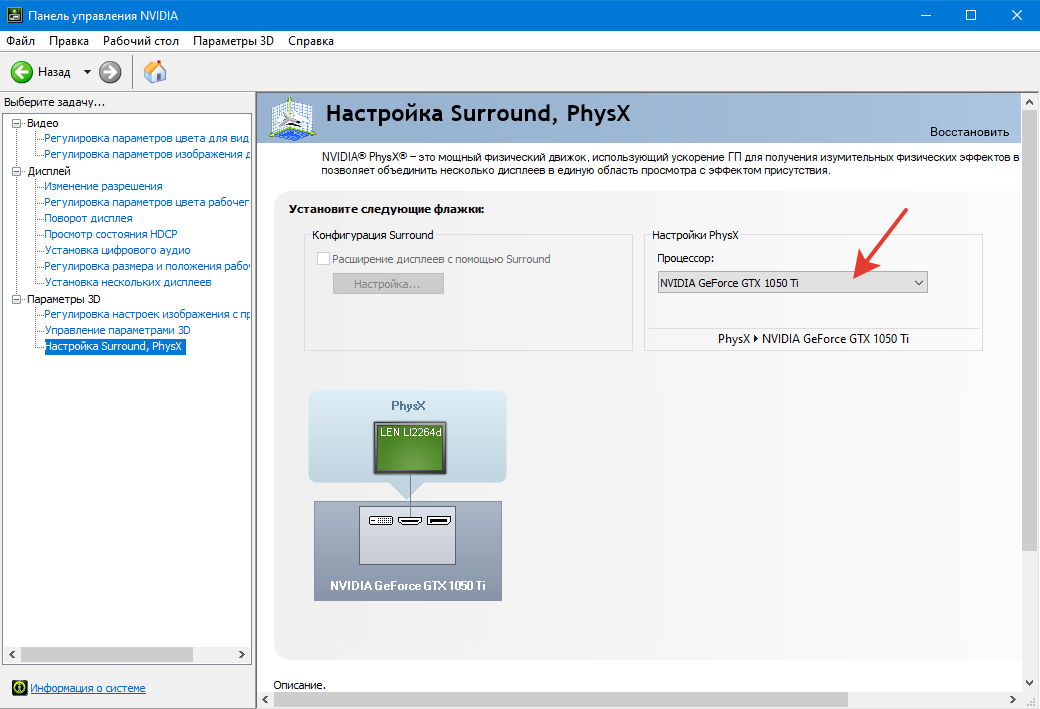Click the Назад button label
Screen dimensions: 1040x709
pyautogui.click(x=54, y=72)
